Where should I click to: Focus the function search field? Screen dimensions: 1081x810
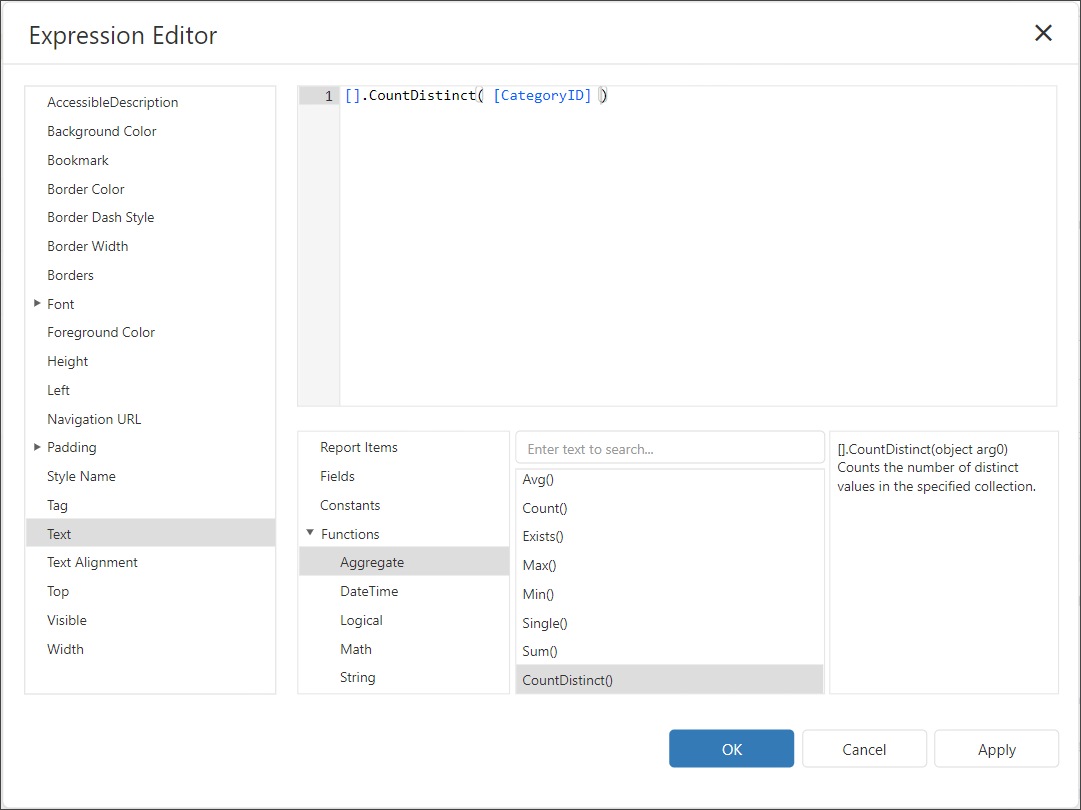(x=670, y=449)
